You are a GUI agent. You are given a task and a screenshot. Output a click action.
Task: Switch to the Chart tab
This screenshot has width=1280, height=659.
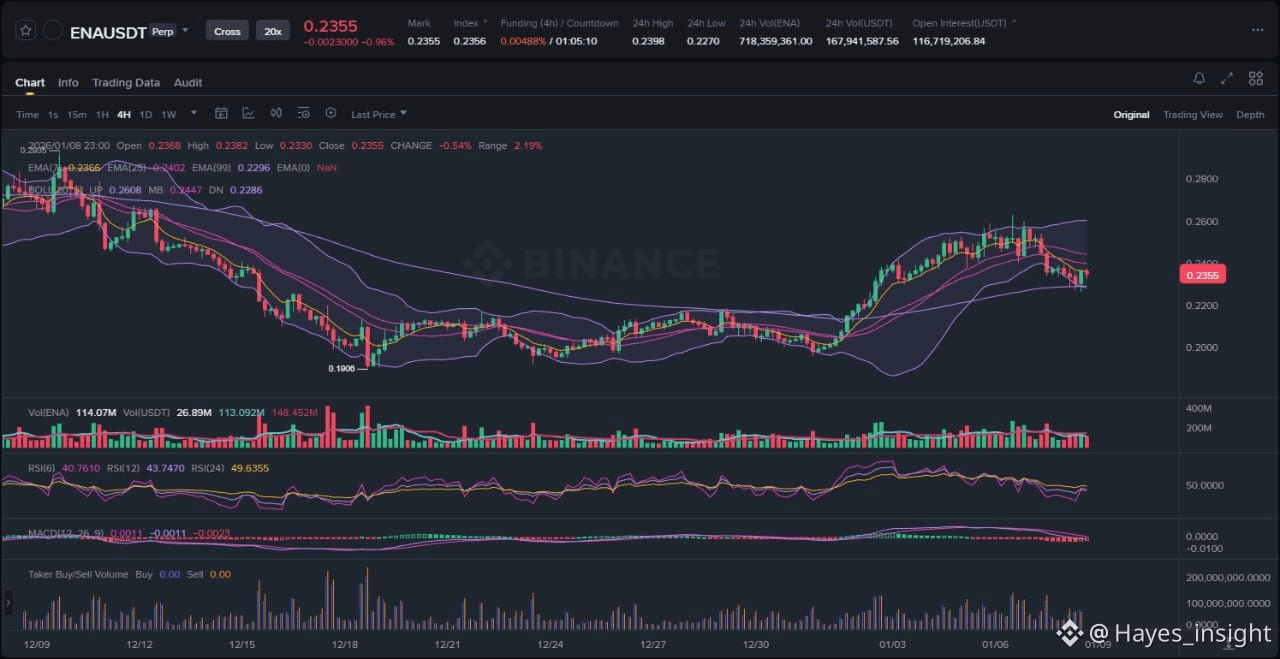[30, 83]
